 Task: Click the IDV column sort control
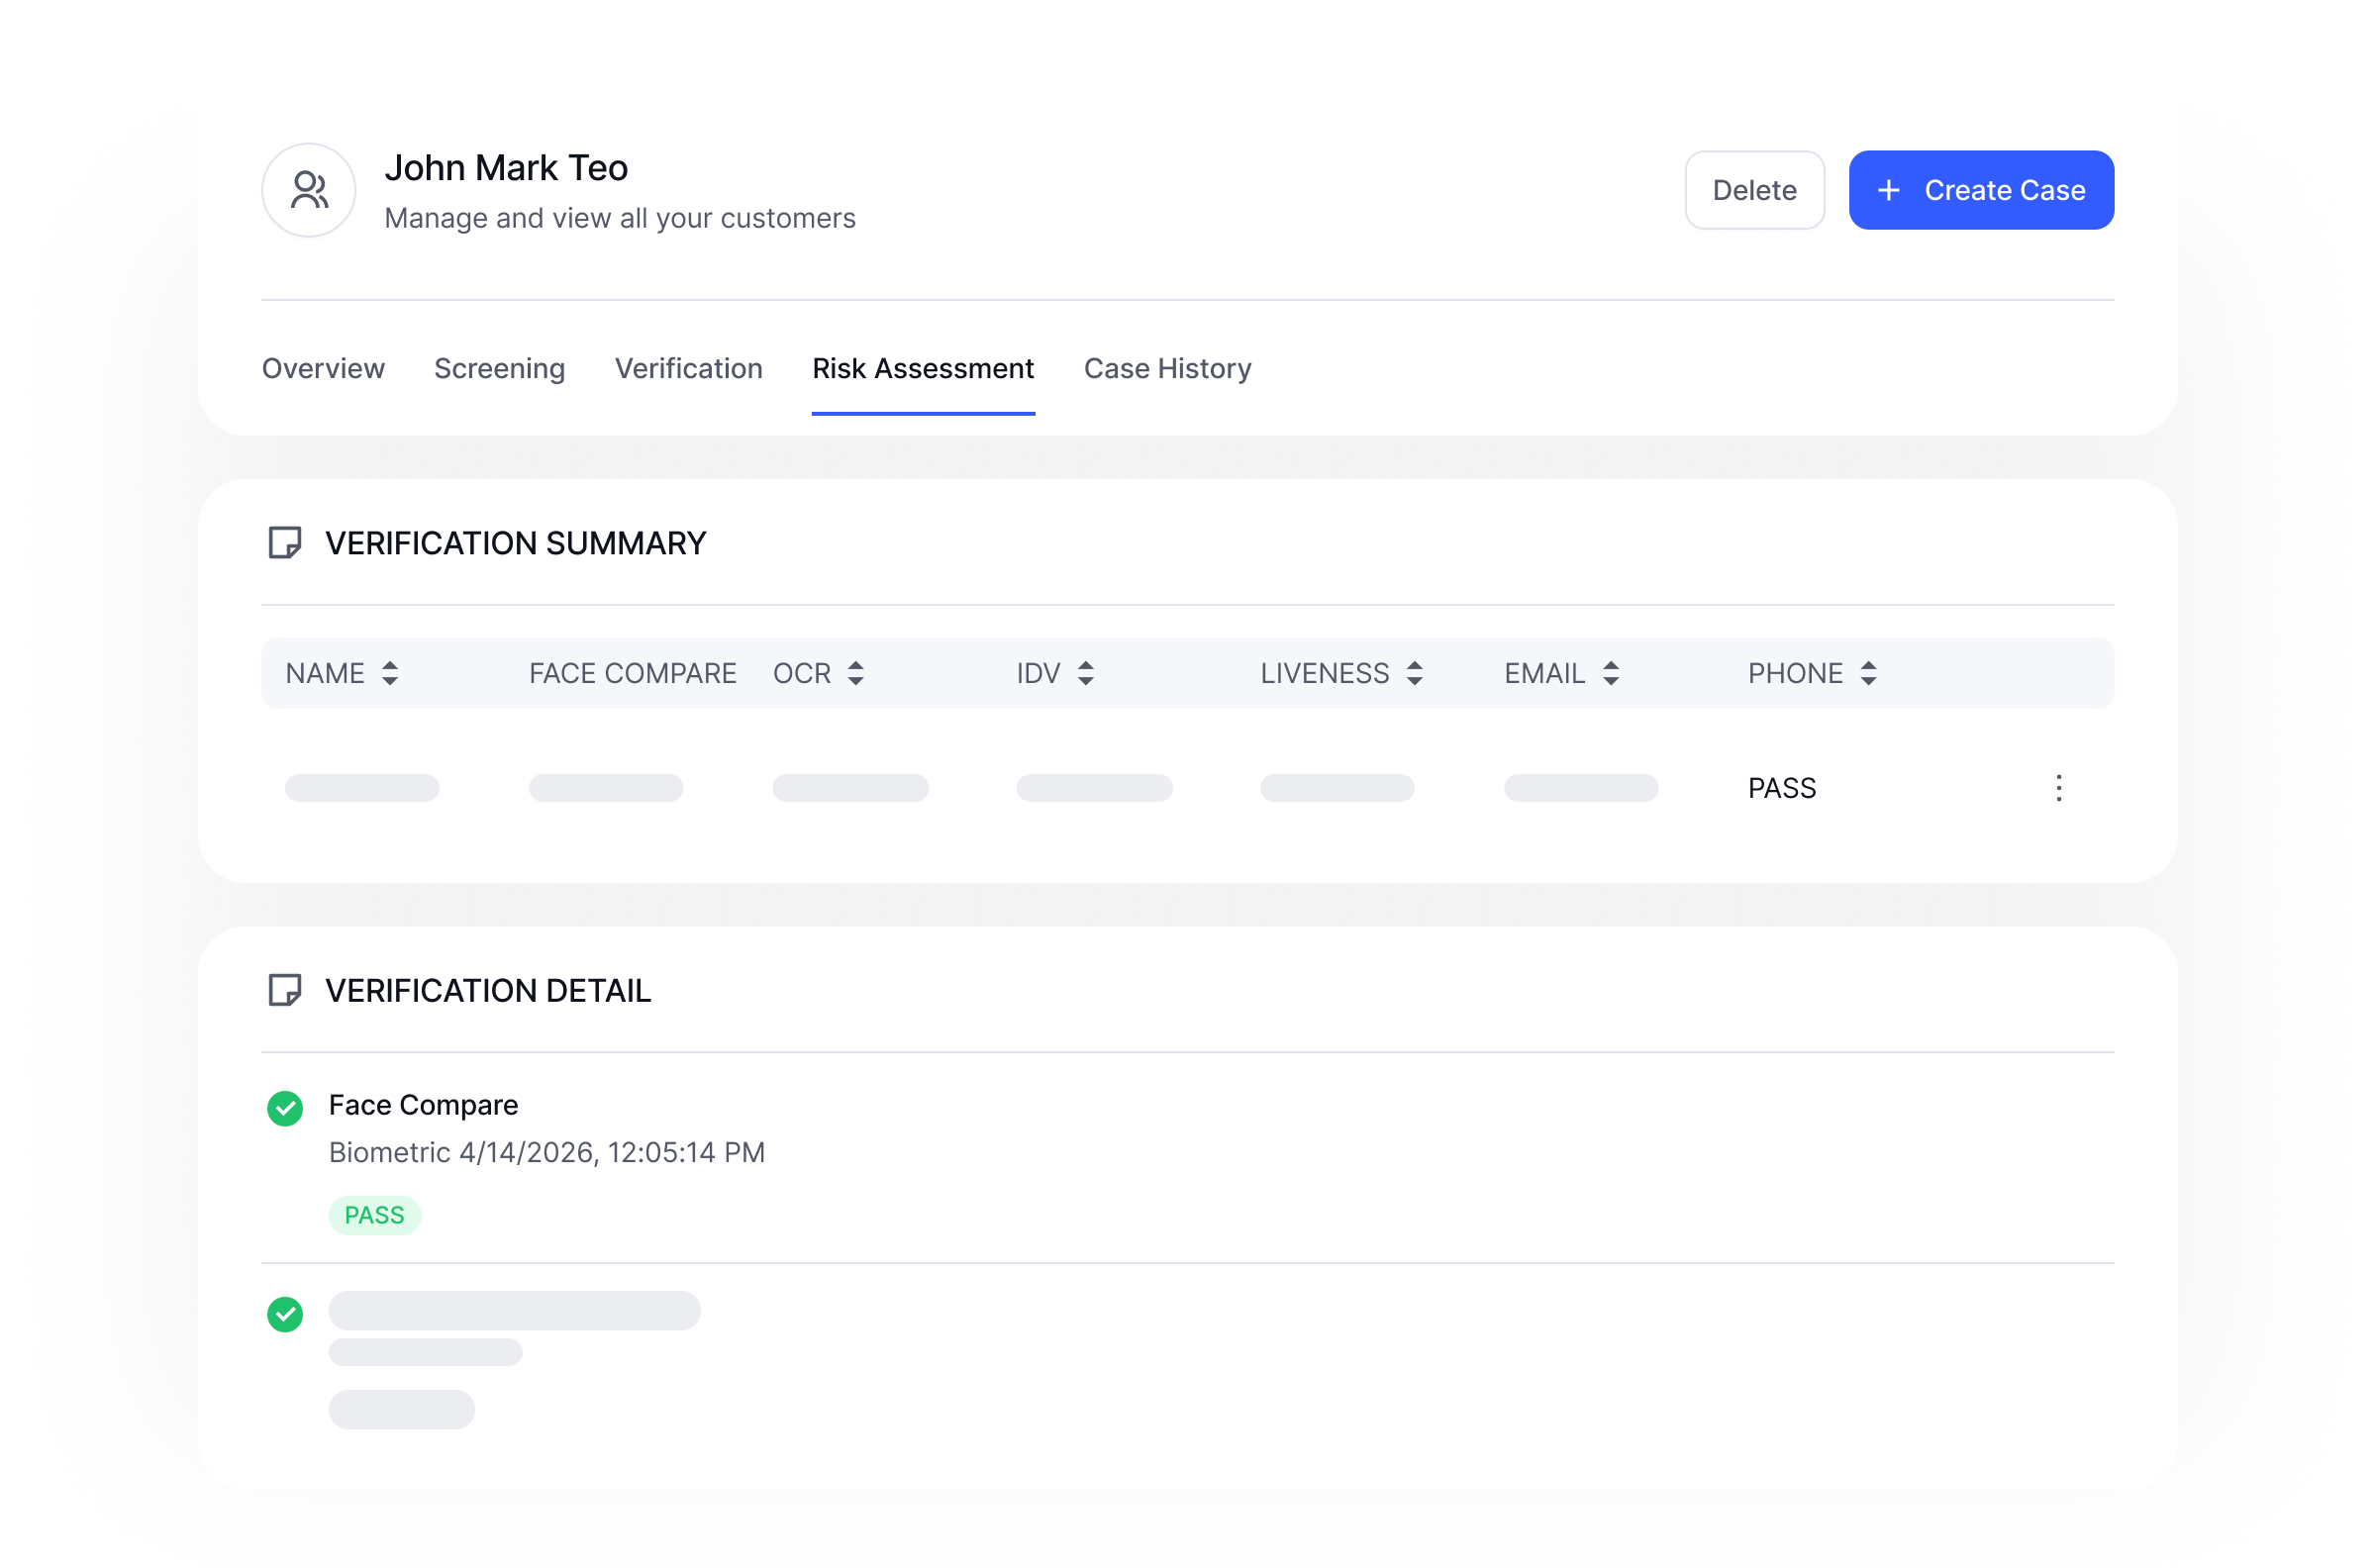[1086, 673]
